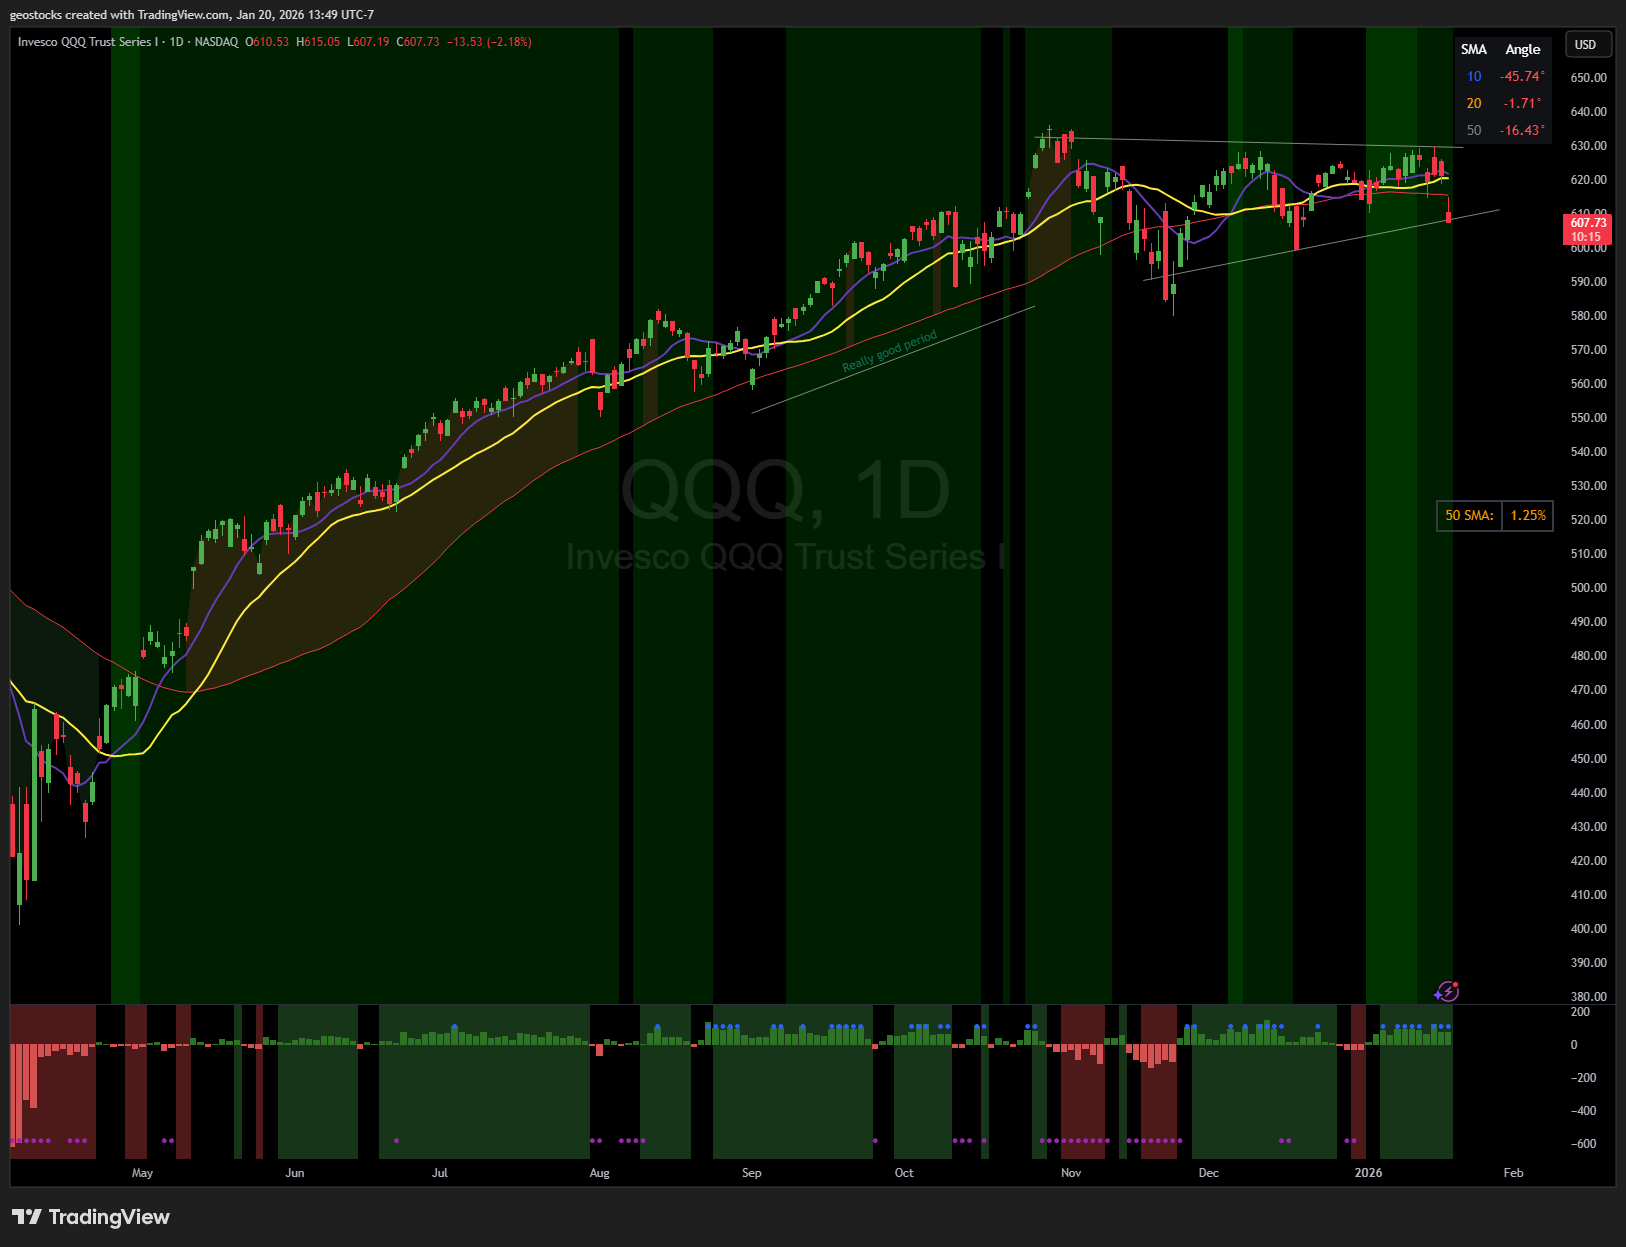Click the -600 indicator scale label
Image resolution: width=1626 pixels, height=1247 pixels.
(x=1583, y=1144)
